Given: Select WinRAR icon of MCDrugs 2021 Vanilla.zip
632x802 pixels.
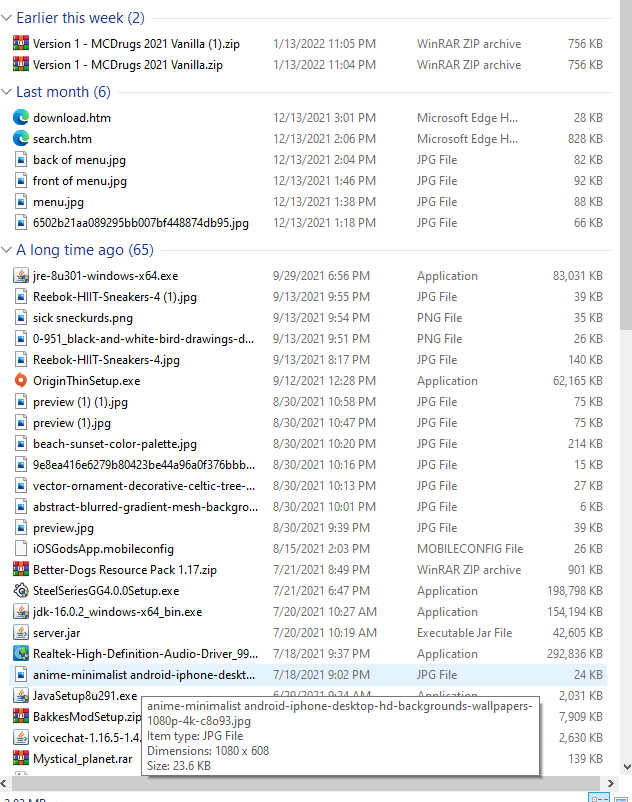Looking at the screenshot, I should point(20,64).
